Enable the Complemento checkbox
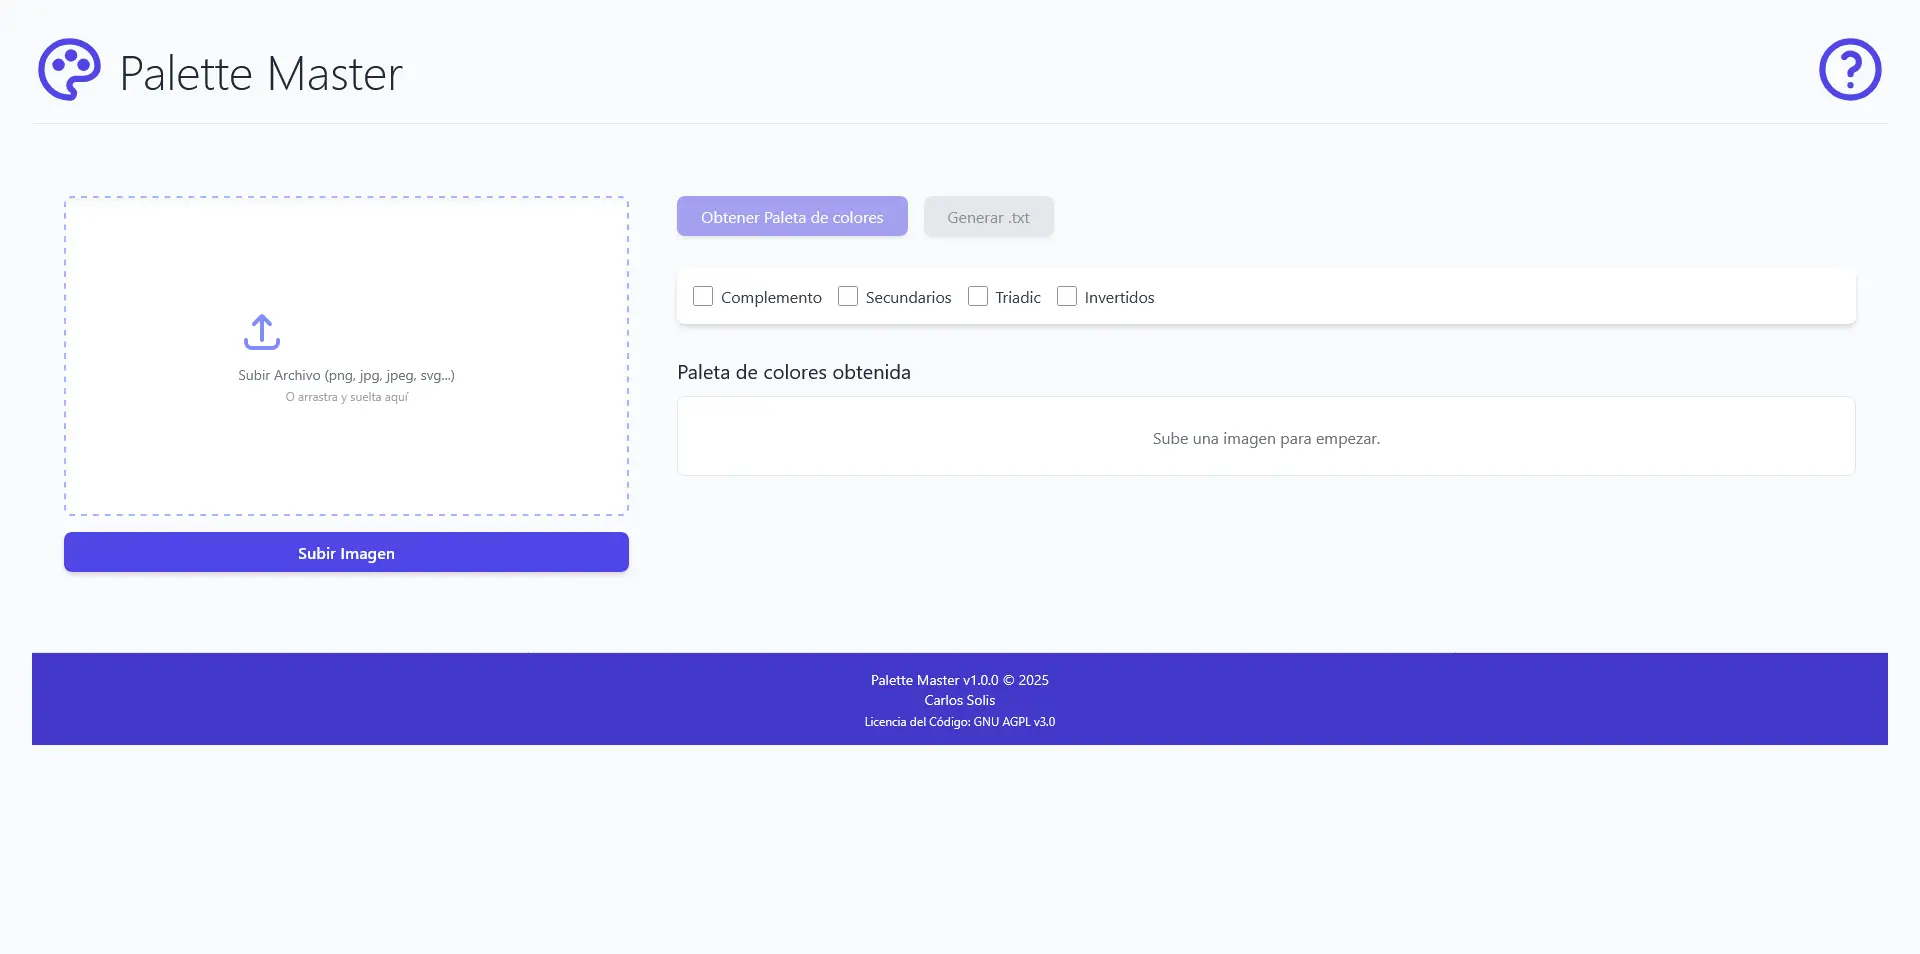This screenshot has width=1920, height=954. (x=703, y=296)
